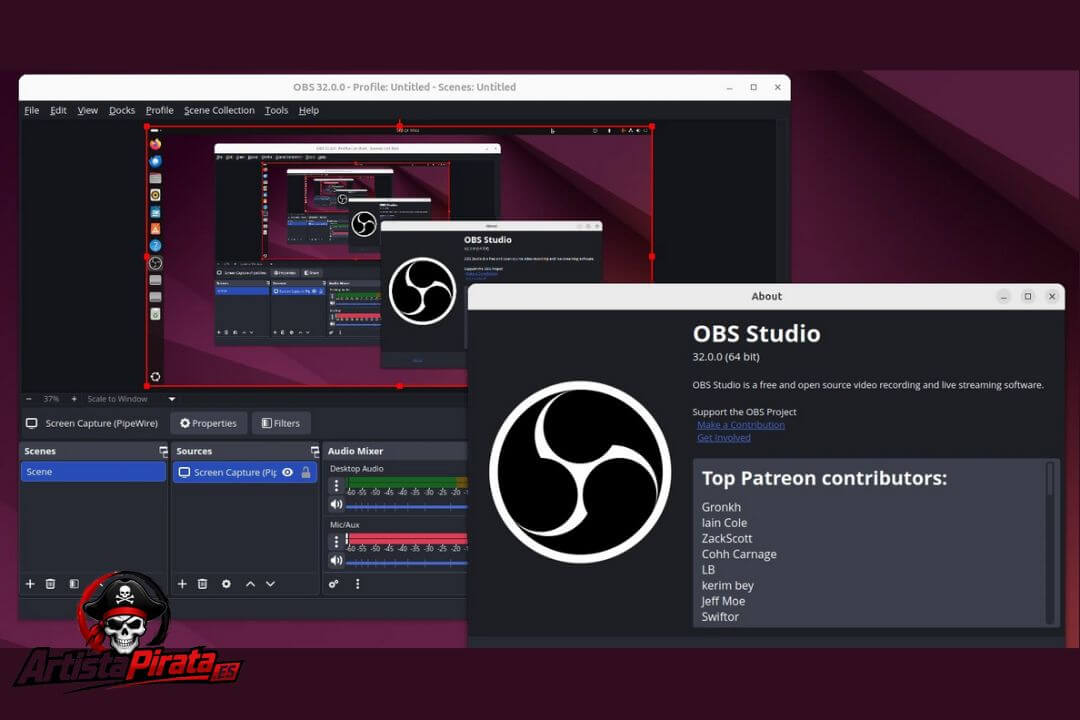Screen dimensions: 1080x720
Task: Zoom out the preview with minus button
Action: pos(29,399)
